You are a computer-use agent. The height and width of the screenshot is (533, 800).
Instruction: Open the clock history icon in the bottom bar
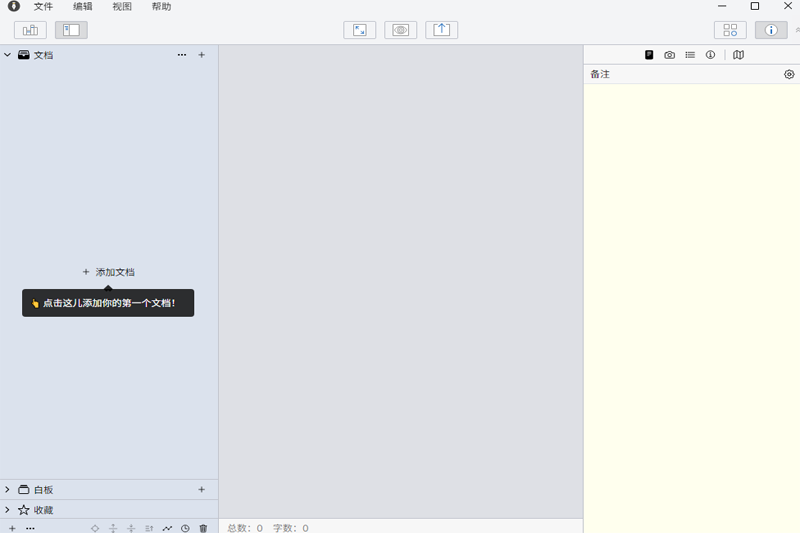[185, 528]
